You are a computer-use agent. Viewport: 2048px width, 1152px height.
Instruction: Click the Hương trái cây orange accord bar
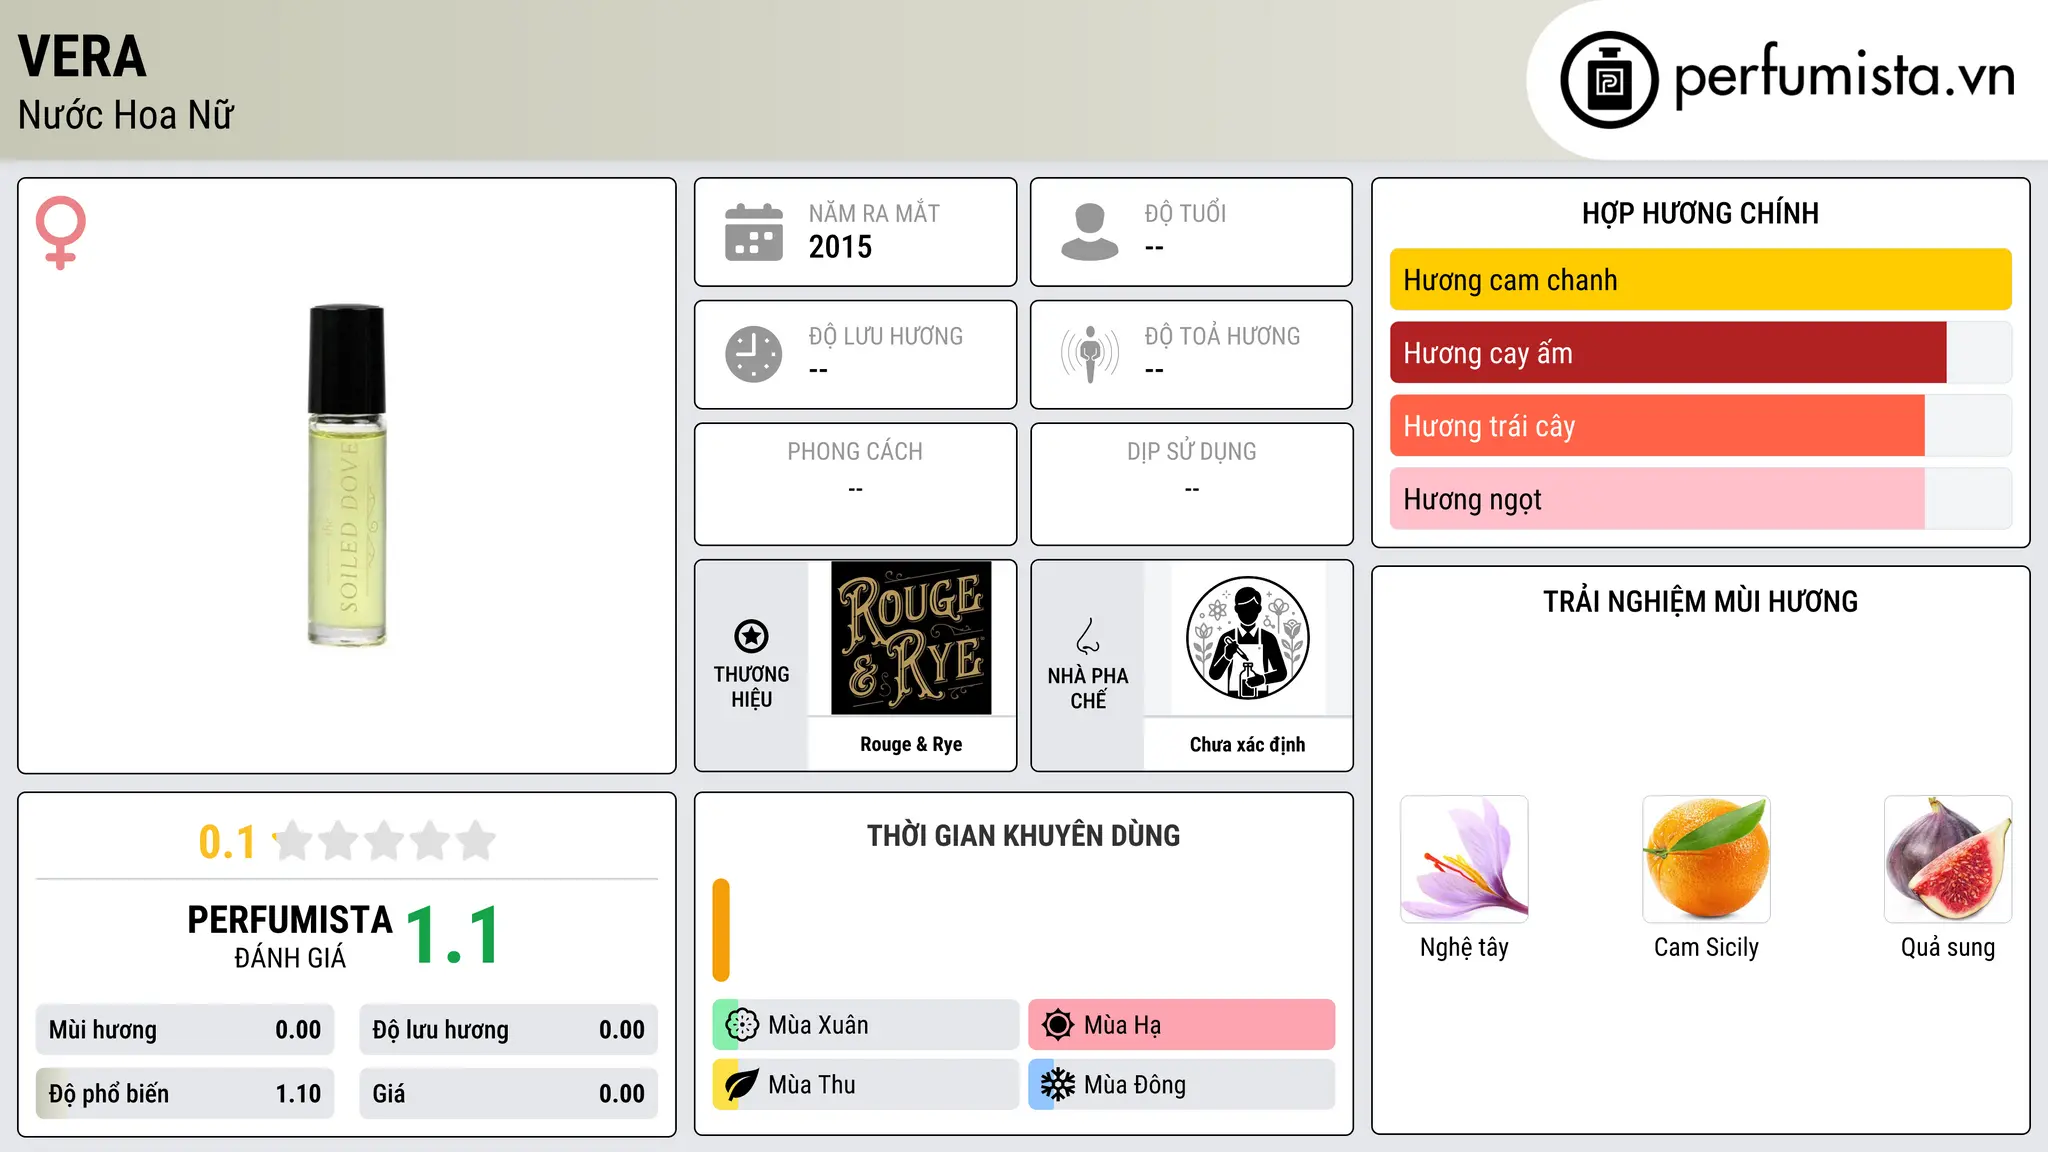coord(1657,426)
